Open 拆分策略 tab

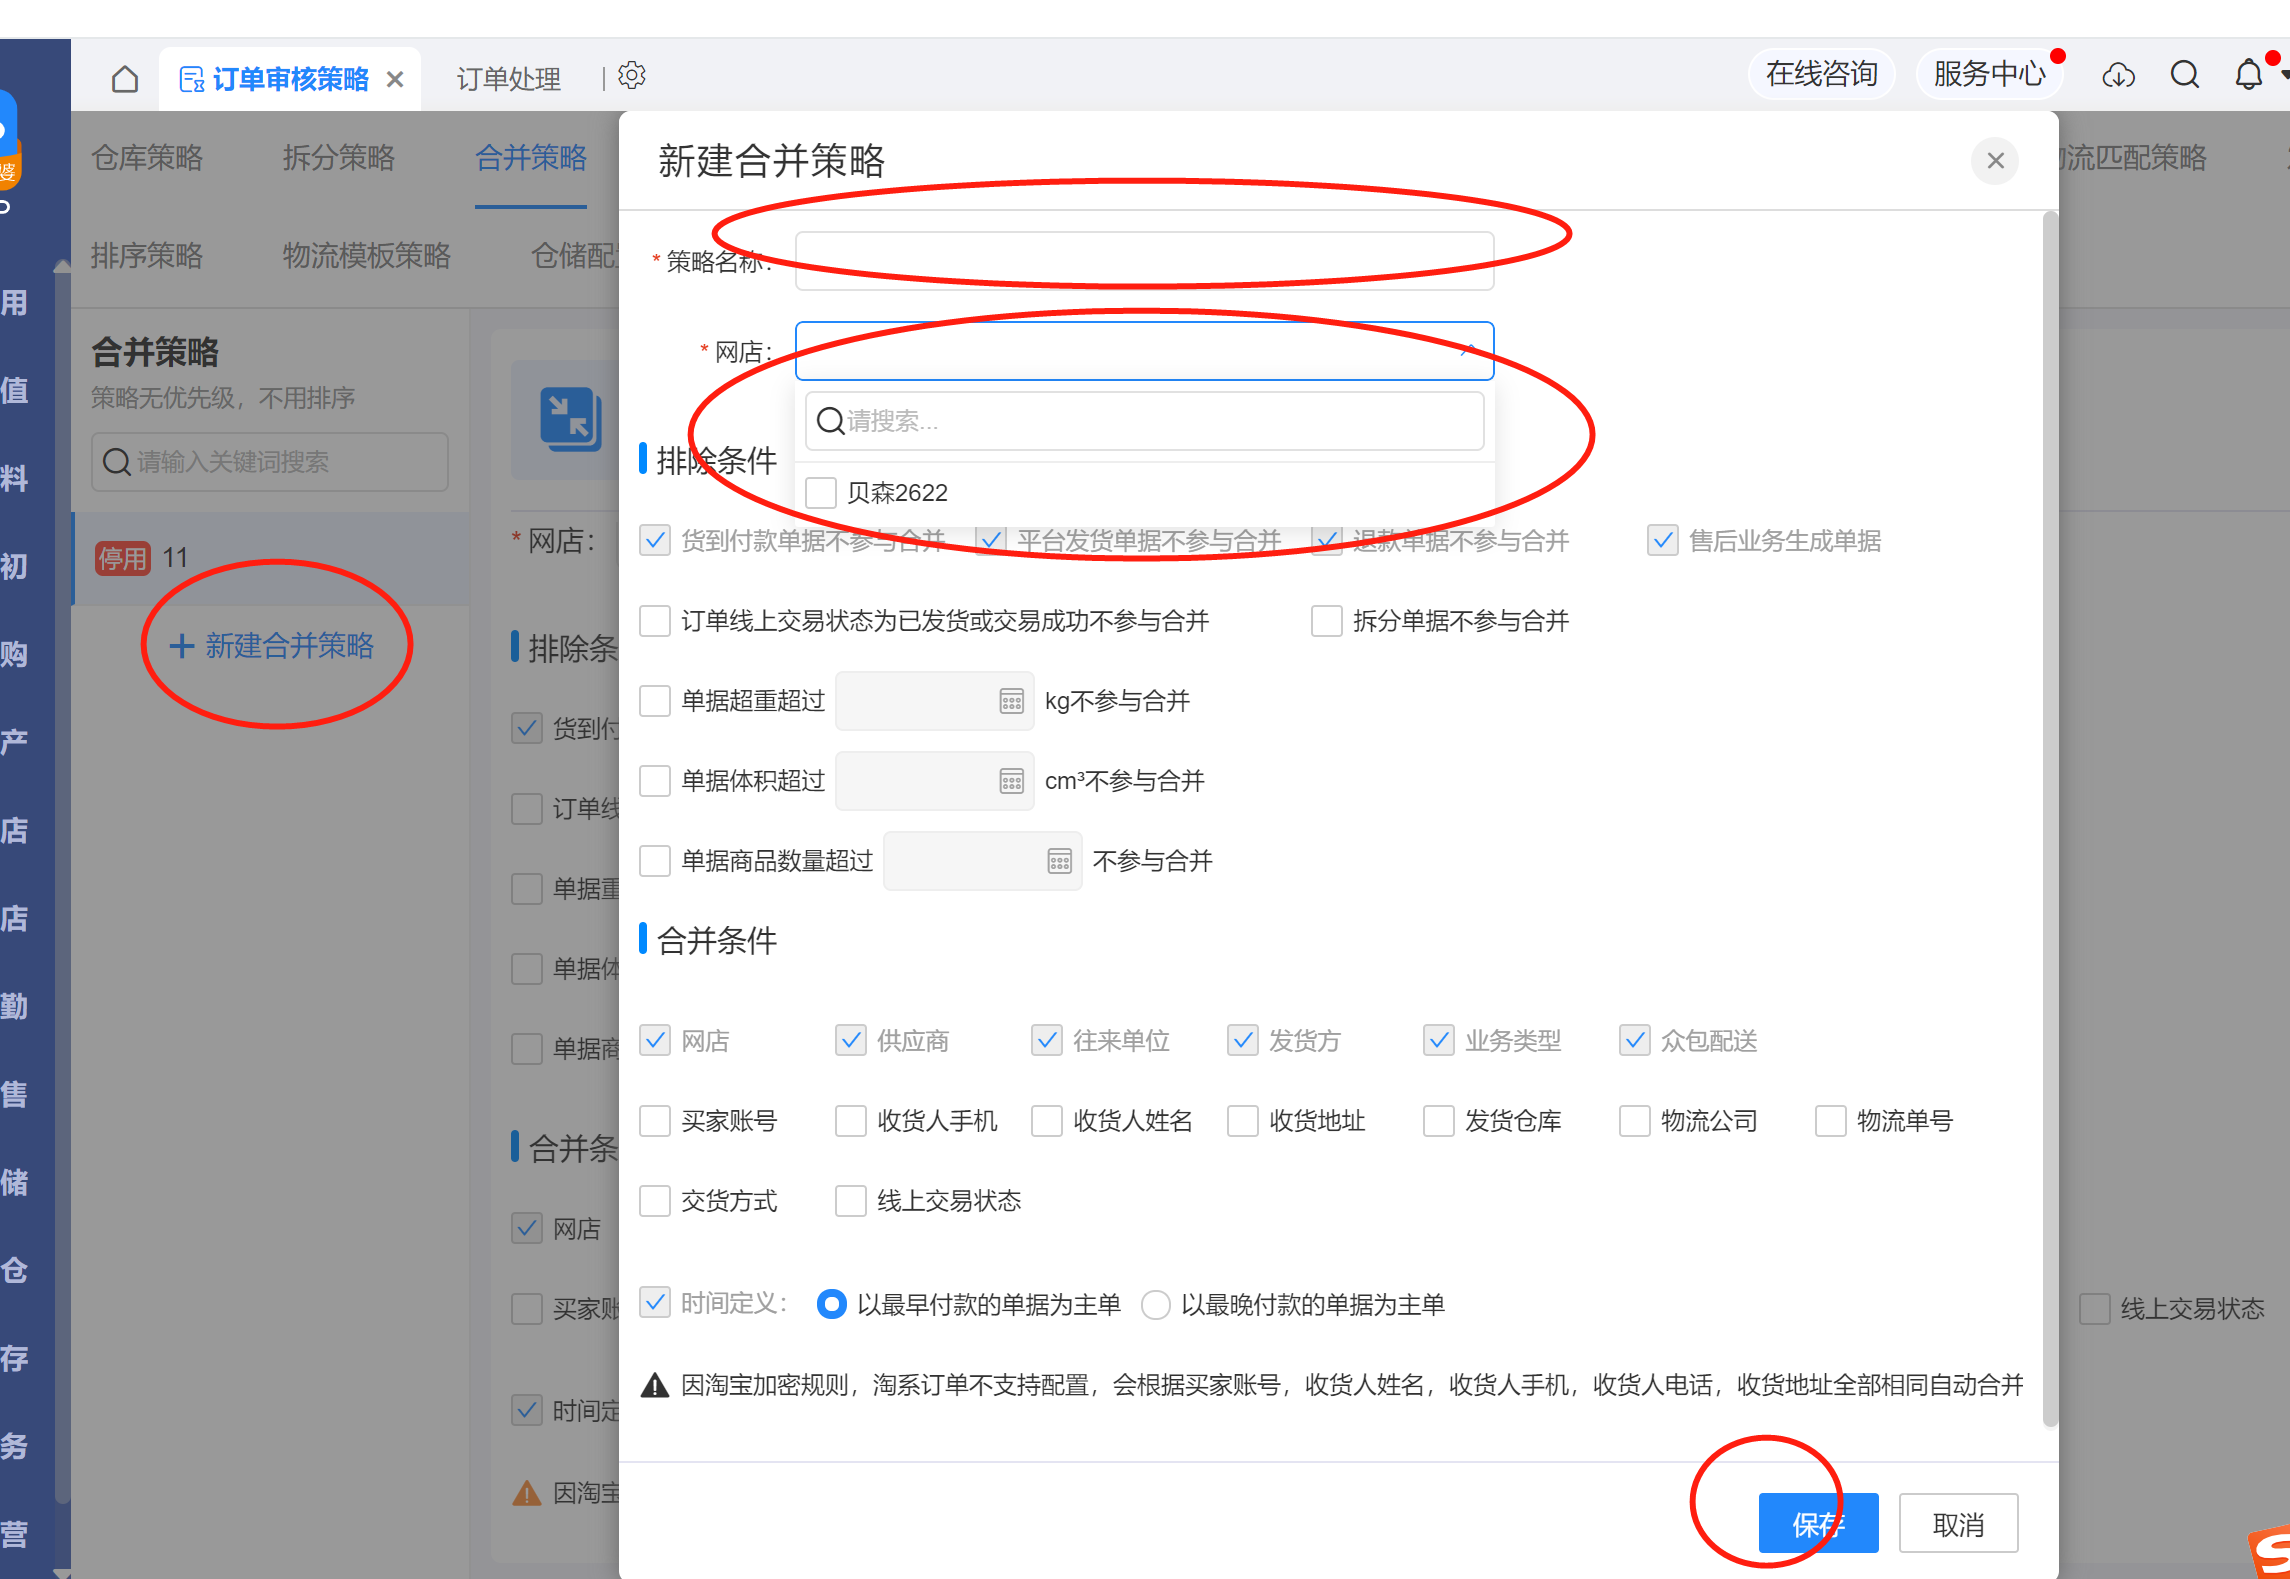click(339, 158)
